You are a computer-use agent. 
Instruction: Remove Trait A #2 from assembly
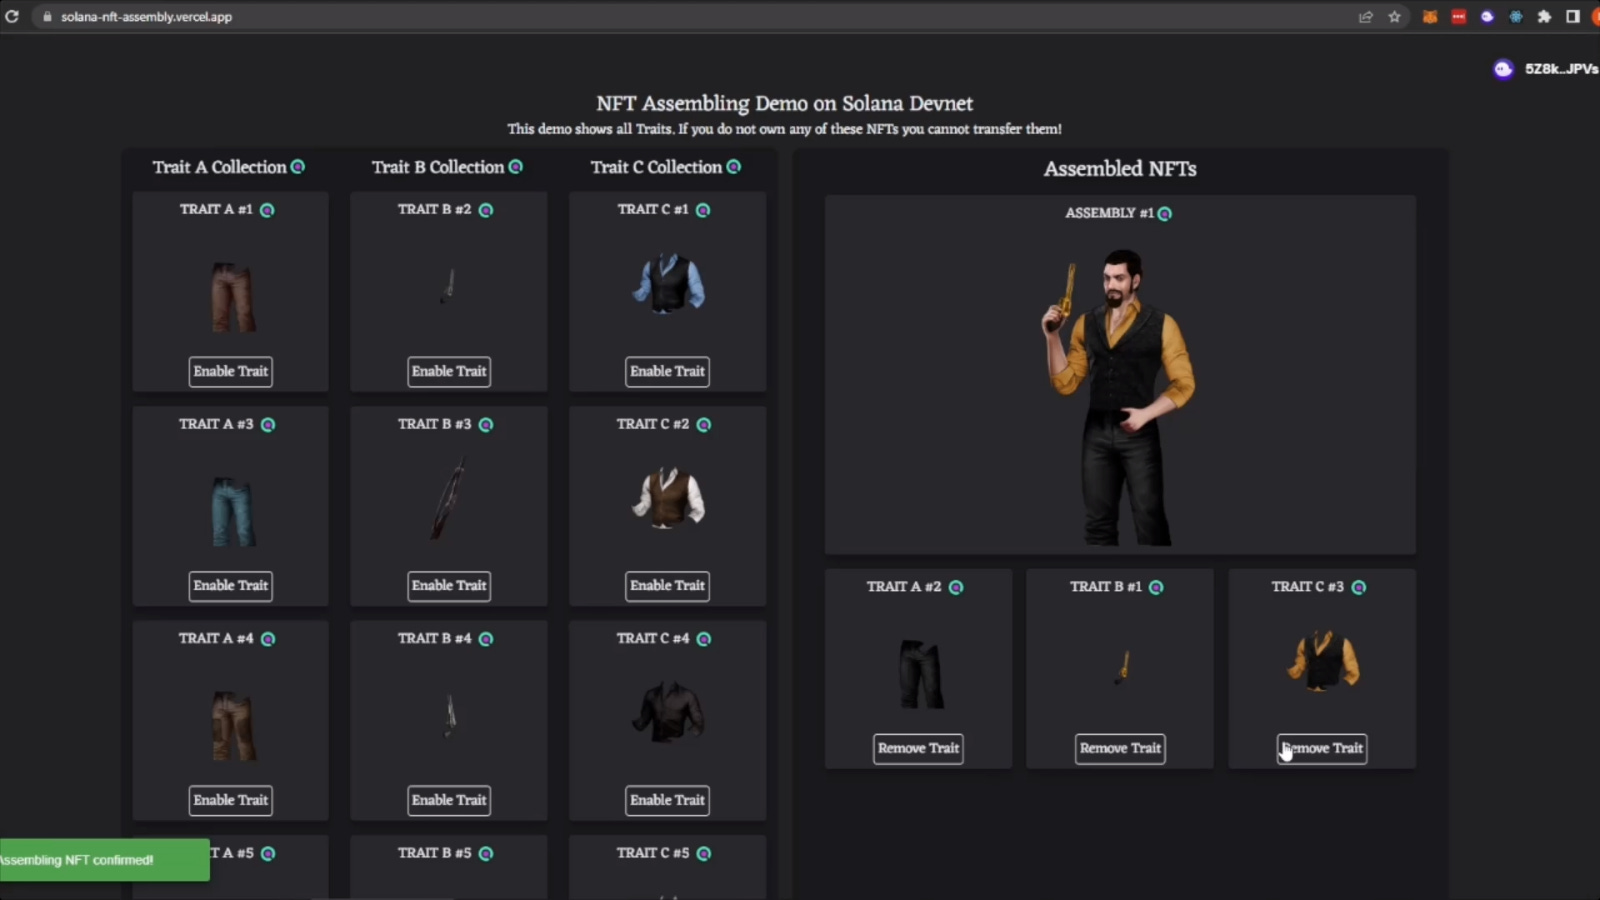(x=918, y=748)
